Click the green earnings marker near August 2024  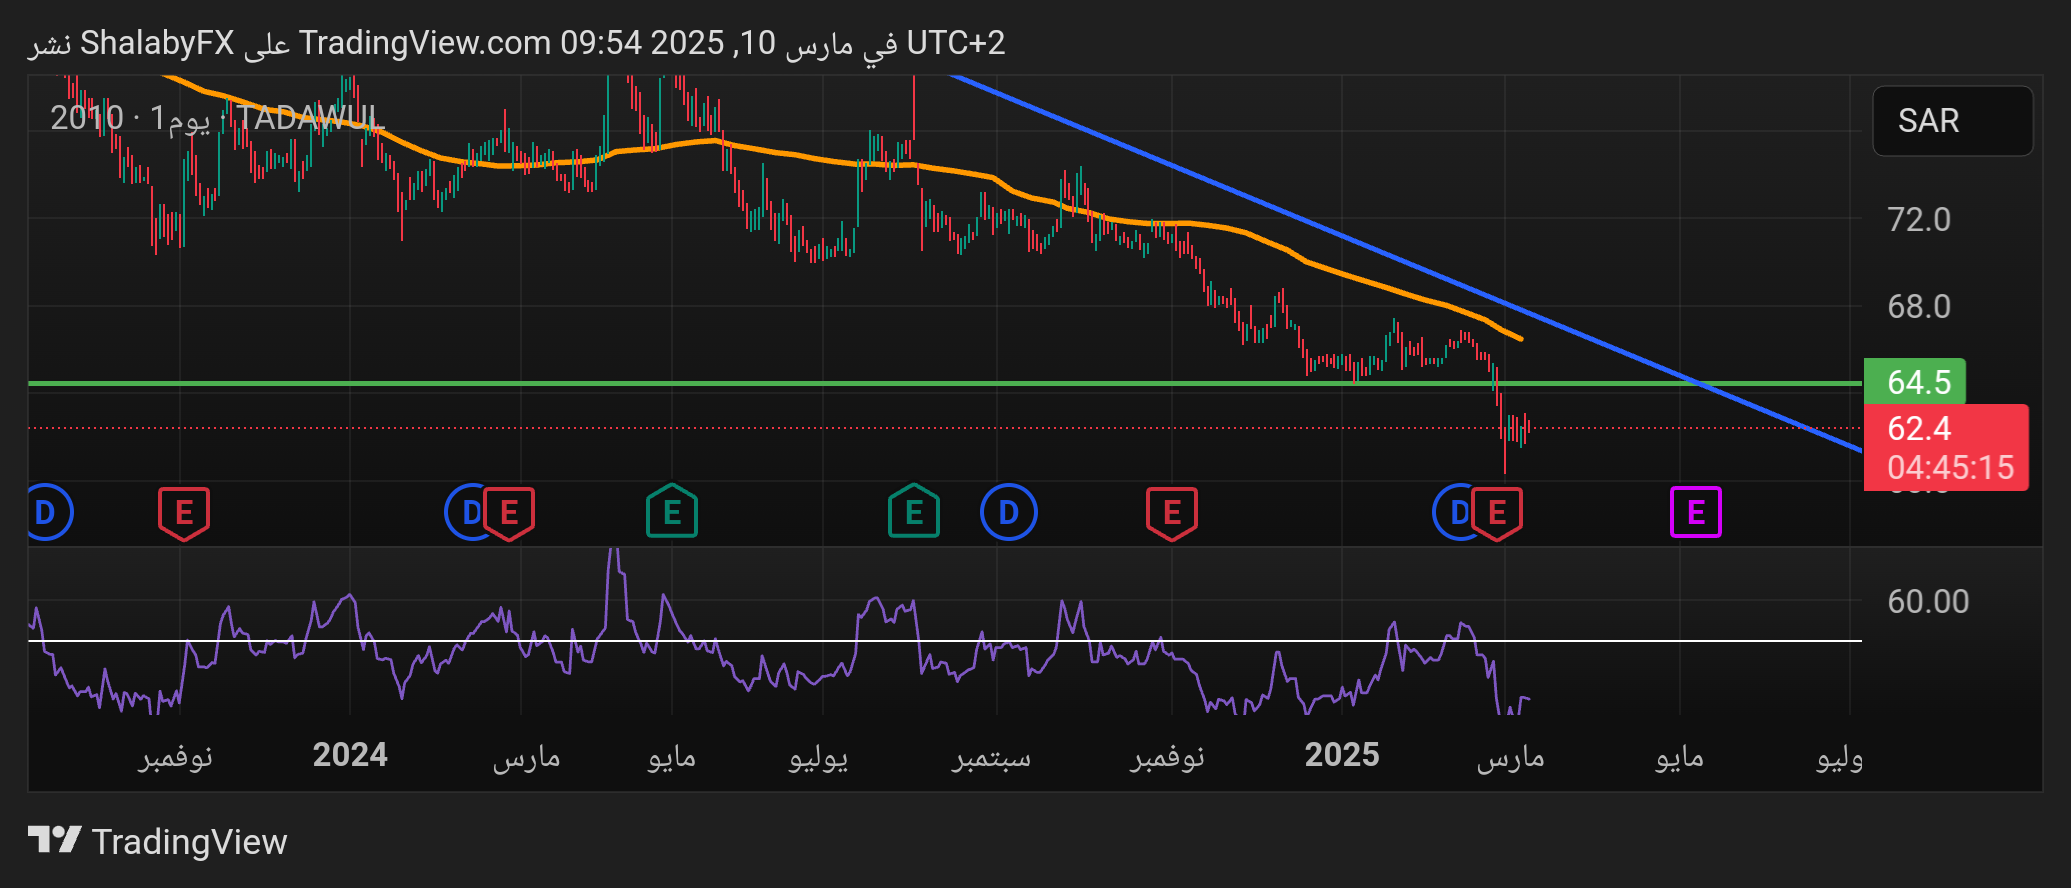click(x=913, y=512)
